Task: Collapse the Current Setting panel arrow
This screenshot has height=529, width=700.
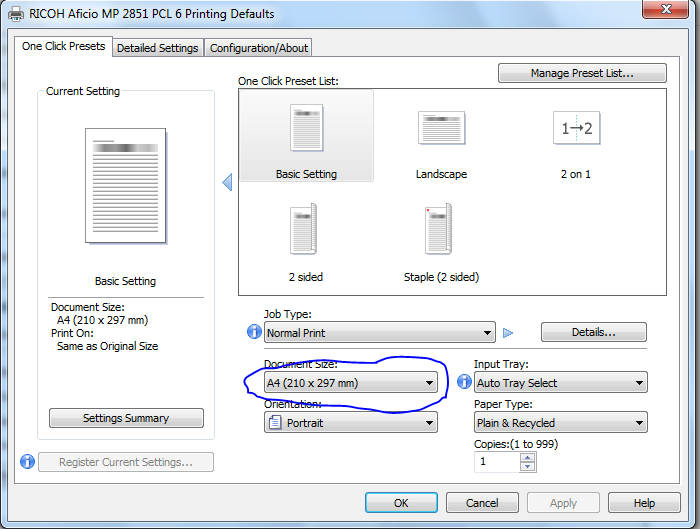Action: tap(226, 182)
